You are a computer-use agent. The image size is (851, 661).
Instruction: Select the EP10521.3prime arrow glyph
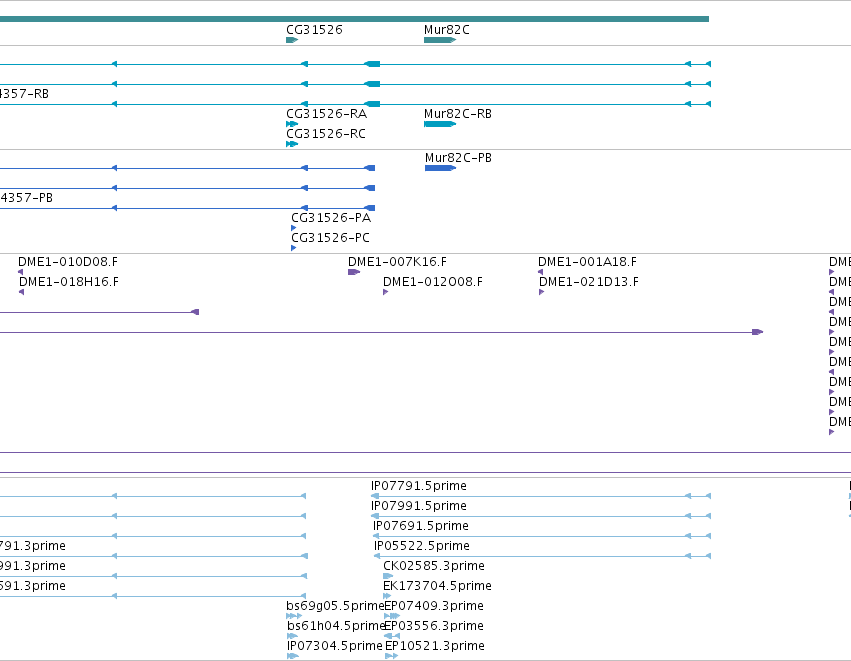[391, 656]
